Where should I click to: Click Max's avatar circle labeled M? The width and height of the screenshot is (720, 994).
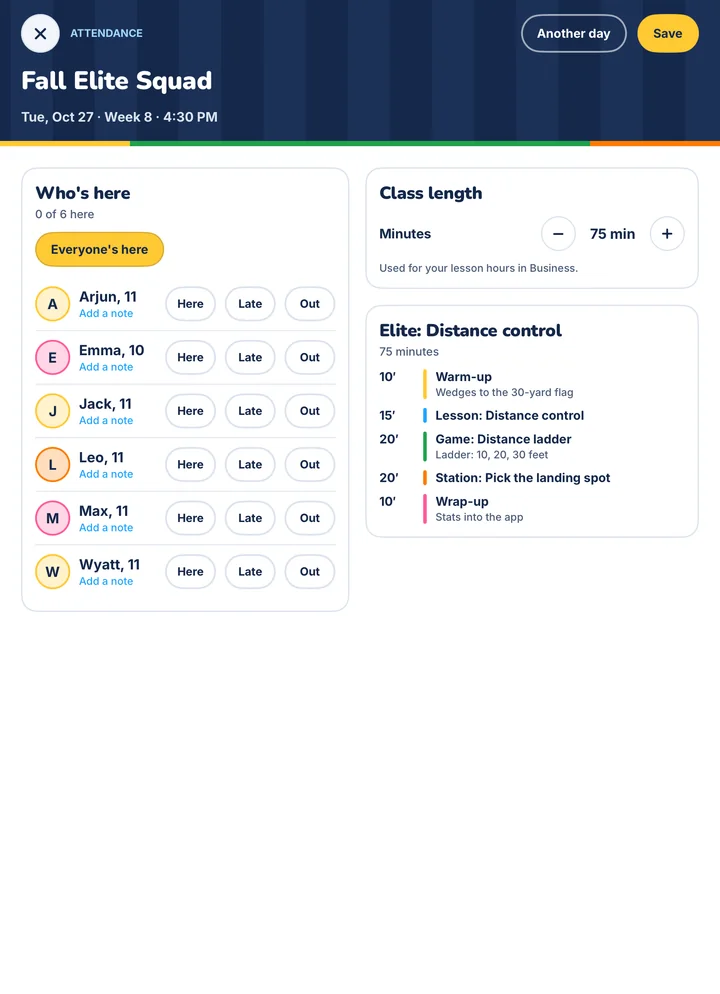pos(53,519)
